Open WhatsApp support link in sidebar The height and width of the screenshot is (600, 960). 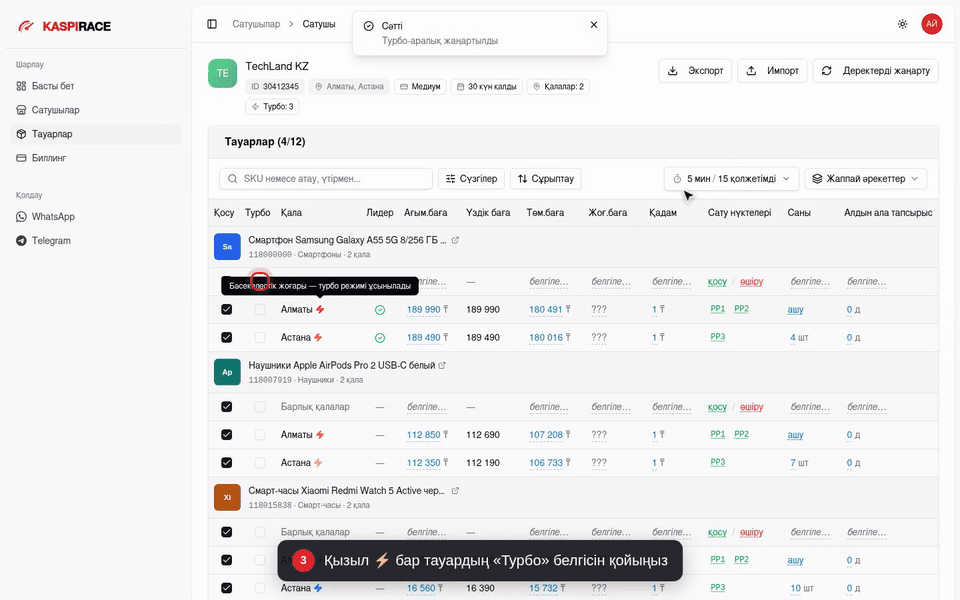pos(96,217)
